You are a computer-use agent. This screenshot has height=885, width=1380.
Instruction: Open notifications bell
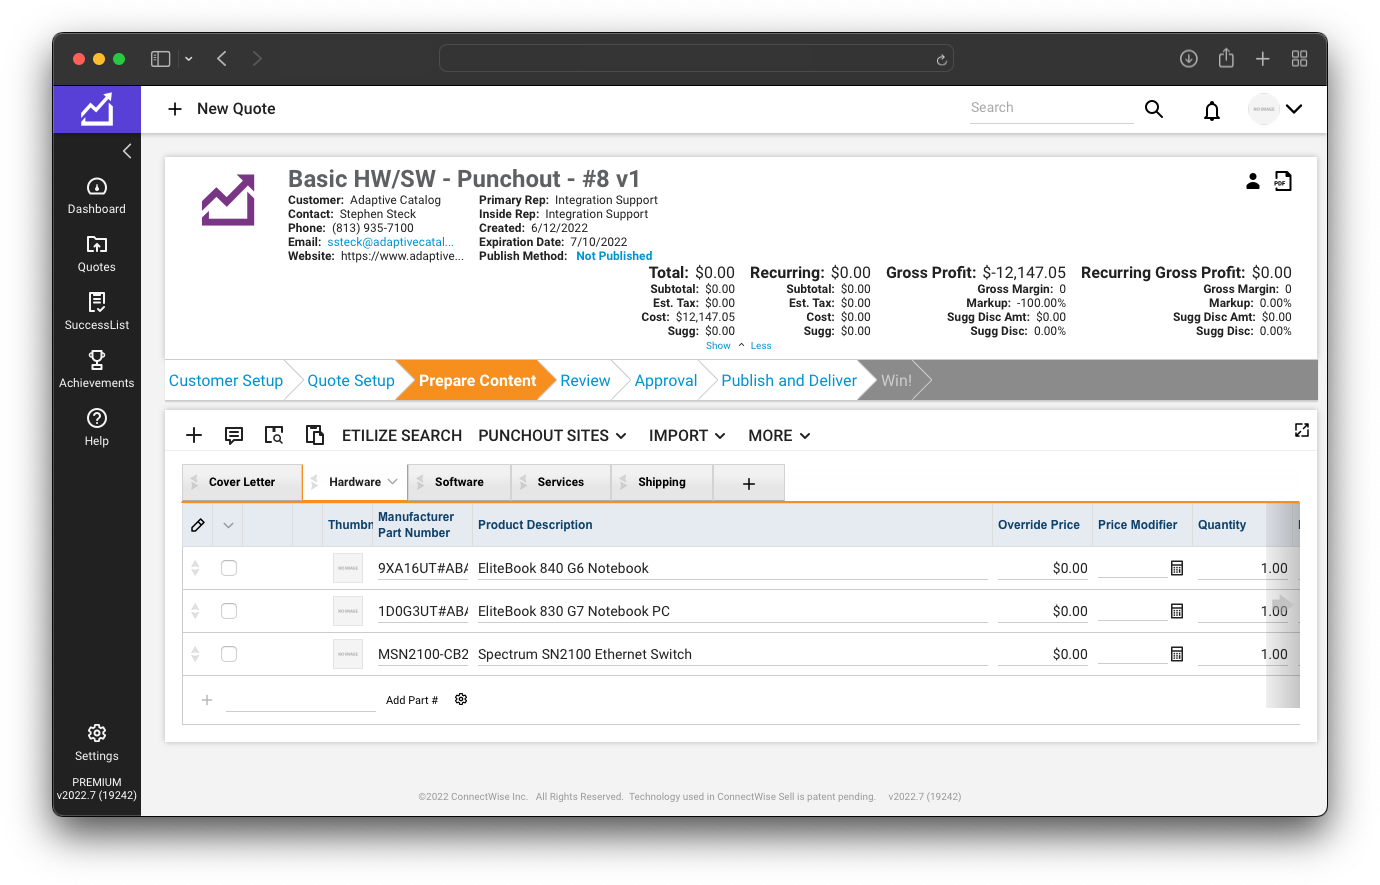pos(1212,110)
